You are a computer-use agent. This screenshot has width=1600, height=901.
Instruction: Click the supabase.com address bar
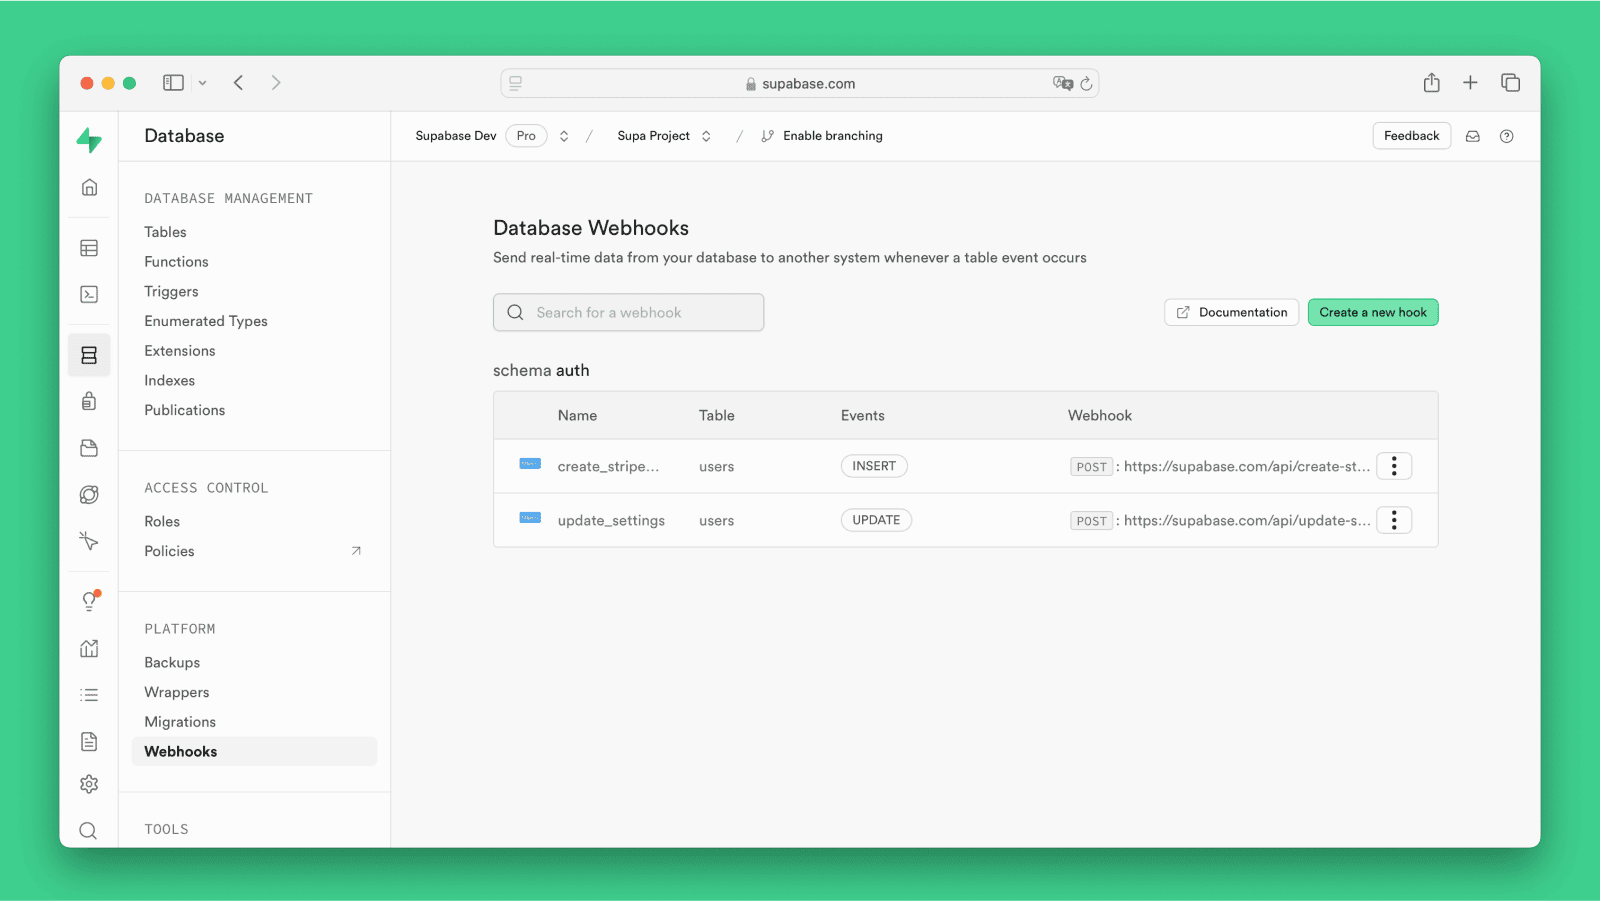click(x=800, y=84)
